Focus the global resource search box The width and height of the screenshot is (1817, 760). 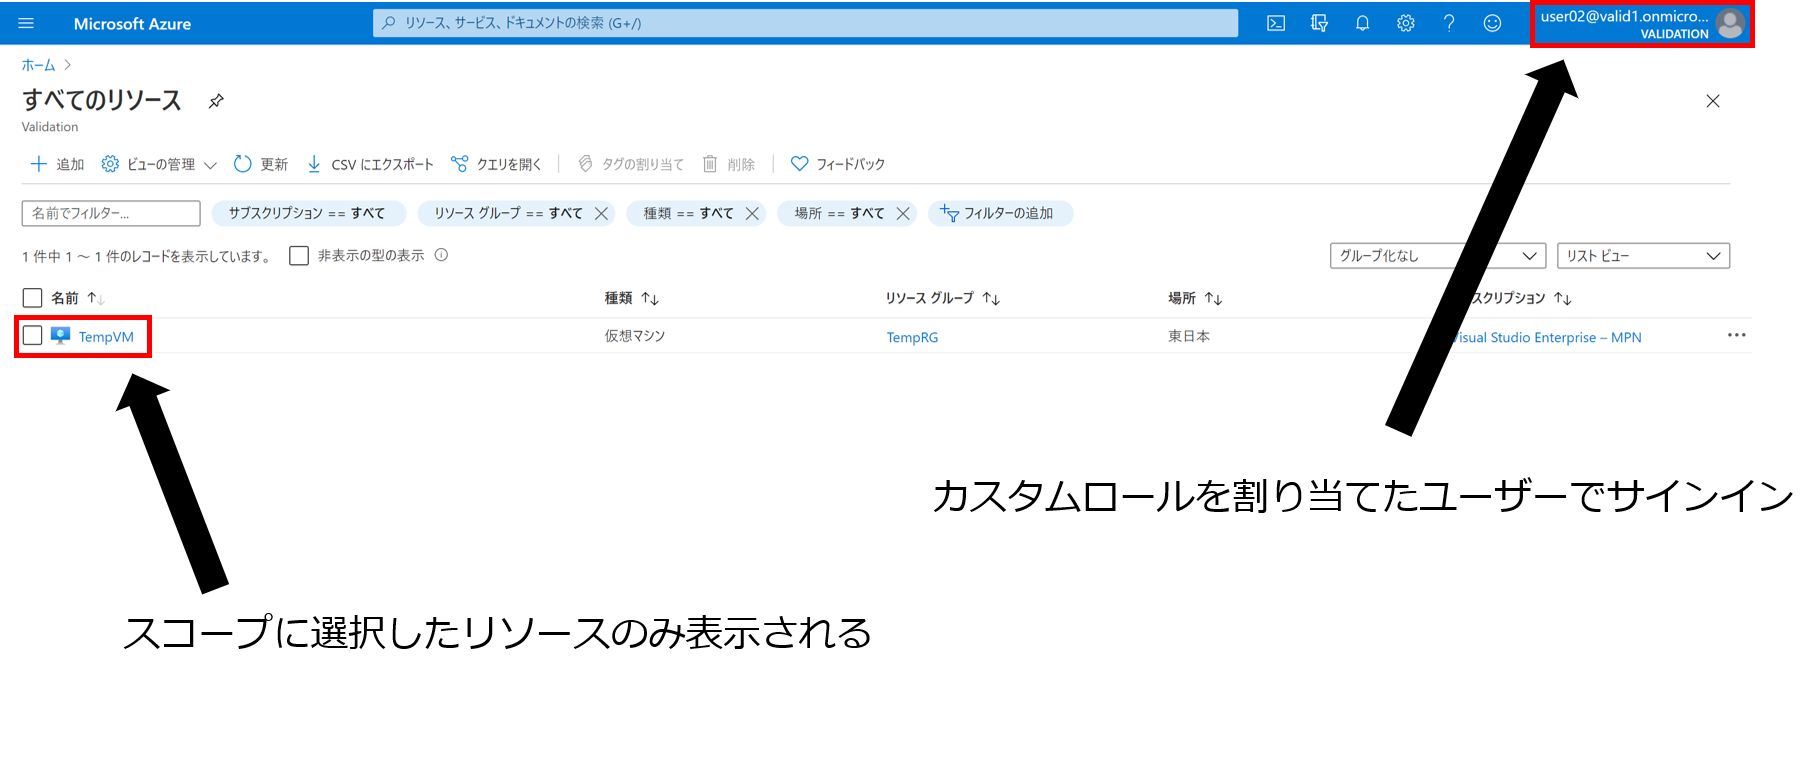click(805, 23)
